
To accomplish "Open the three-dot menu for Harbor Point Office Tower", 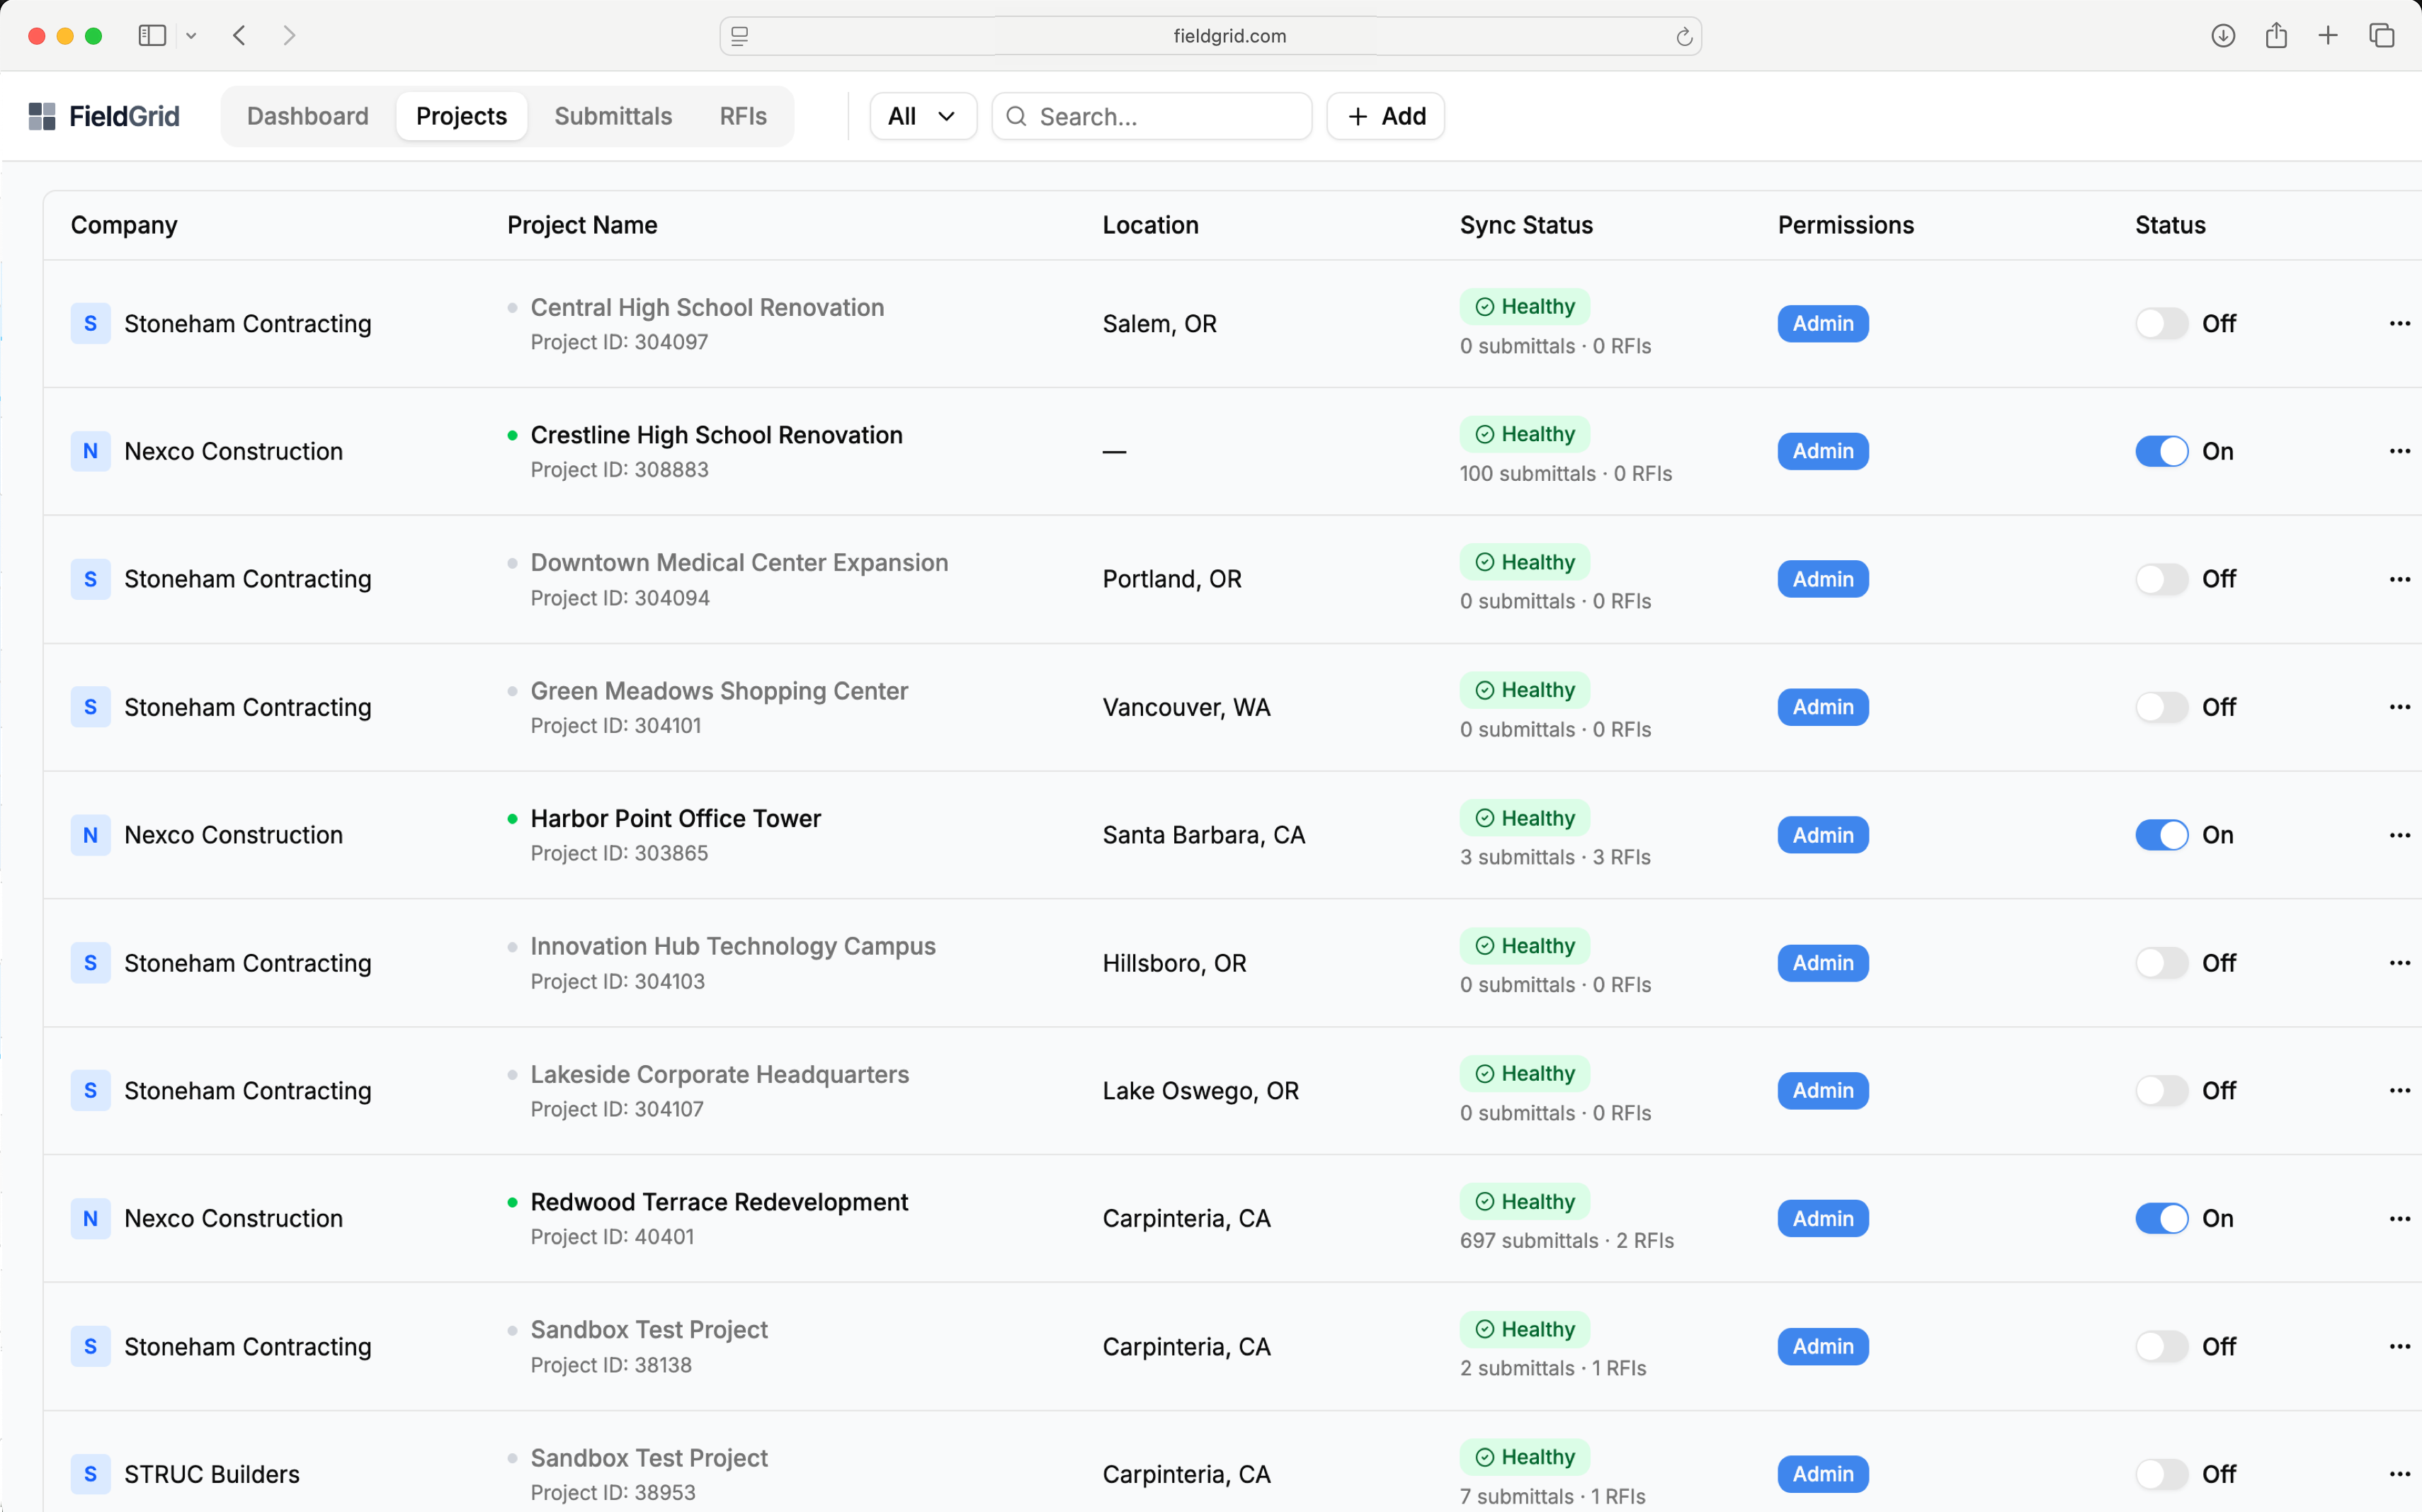I will pos(2399,835).
